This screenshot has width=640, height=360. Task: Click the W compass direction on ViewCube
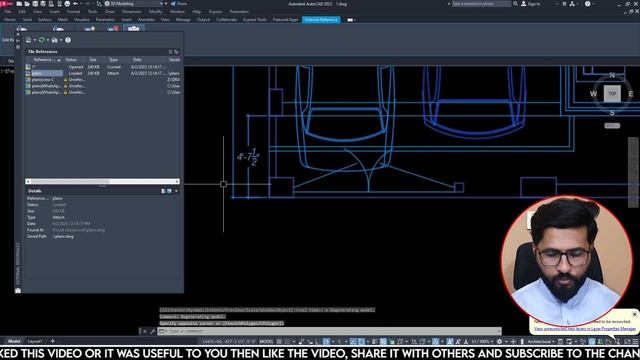593,94
